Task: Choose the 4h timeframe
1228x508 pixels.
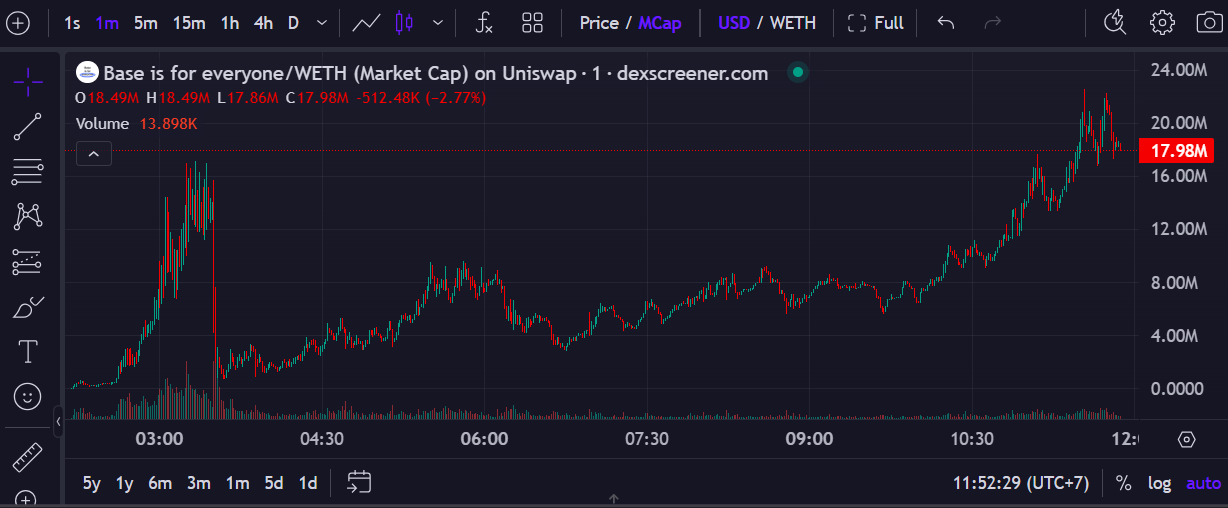Action: (263, 22)
